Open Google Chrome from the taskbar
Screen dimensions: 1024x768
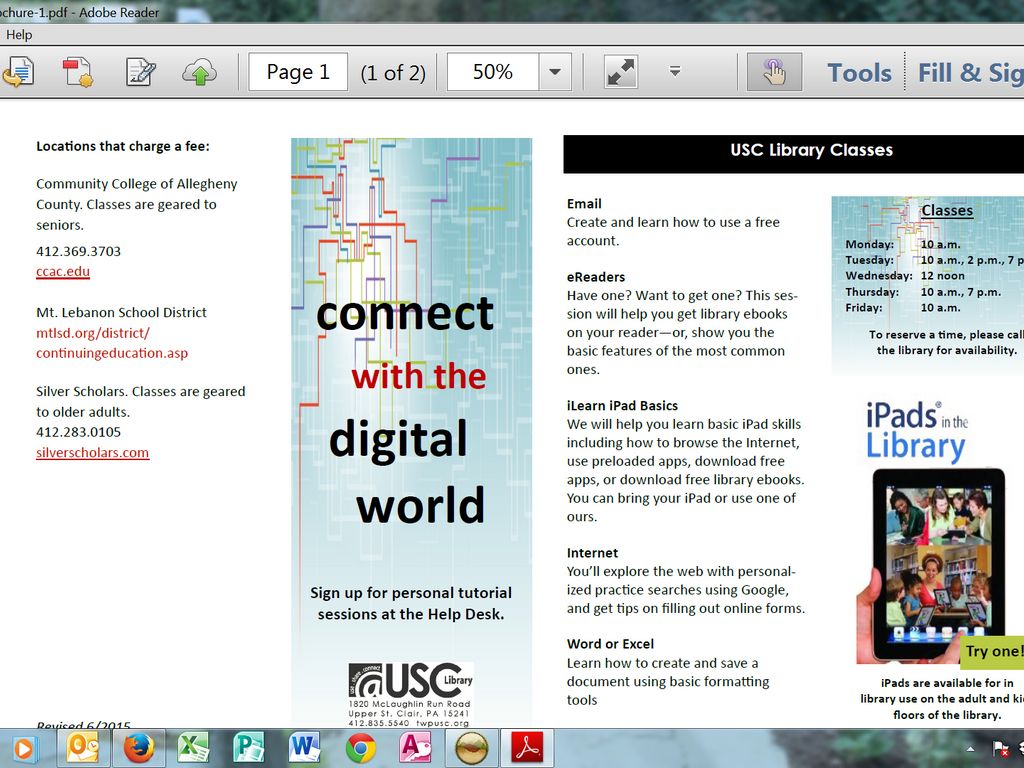361,748
